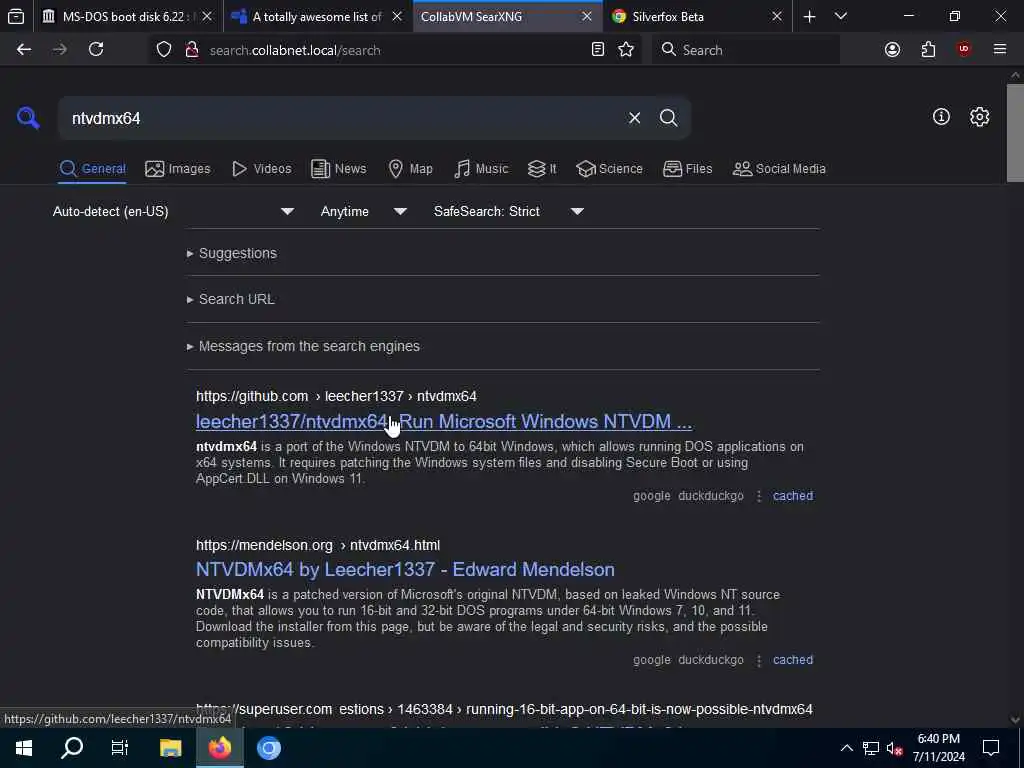Select the Files search category

(688, 168)
